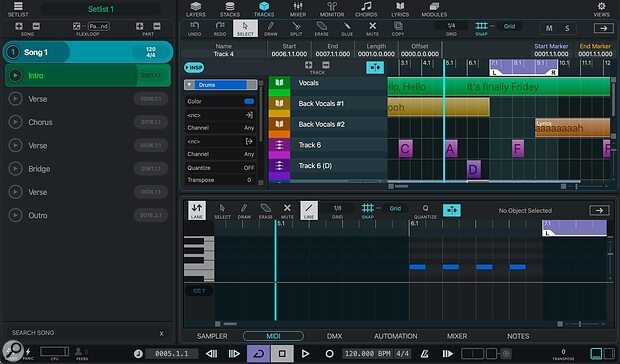Toggle follow-playhead button in MIDI editor

[x=452, y=210]
